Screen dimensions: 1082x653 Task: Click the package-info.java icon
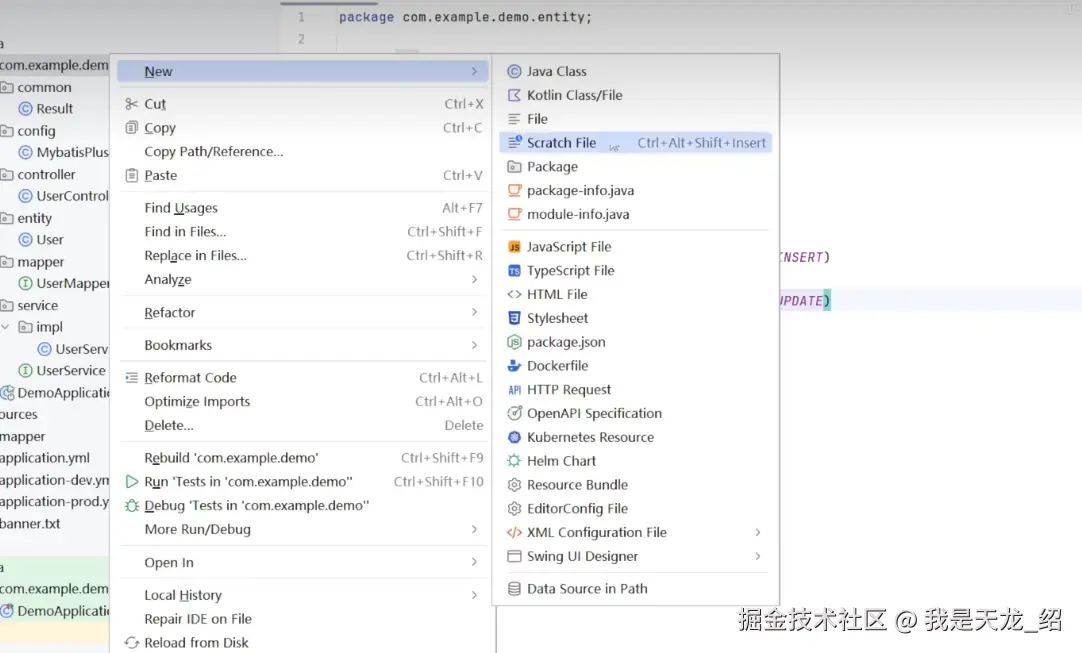pyautogui.click(x=514, y=191)
